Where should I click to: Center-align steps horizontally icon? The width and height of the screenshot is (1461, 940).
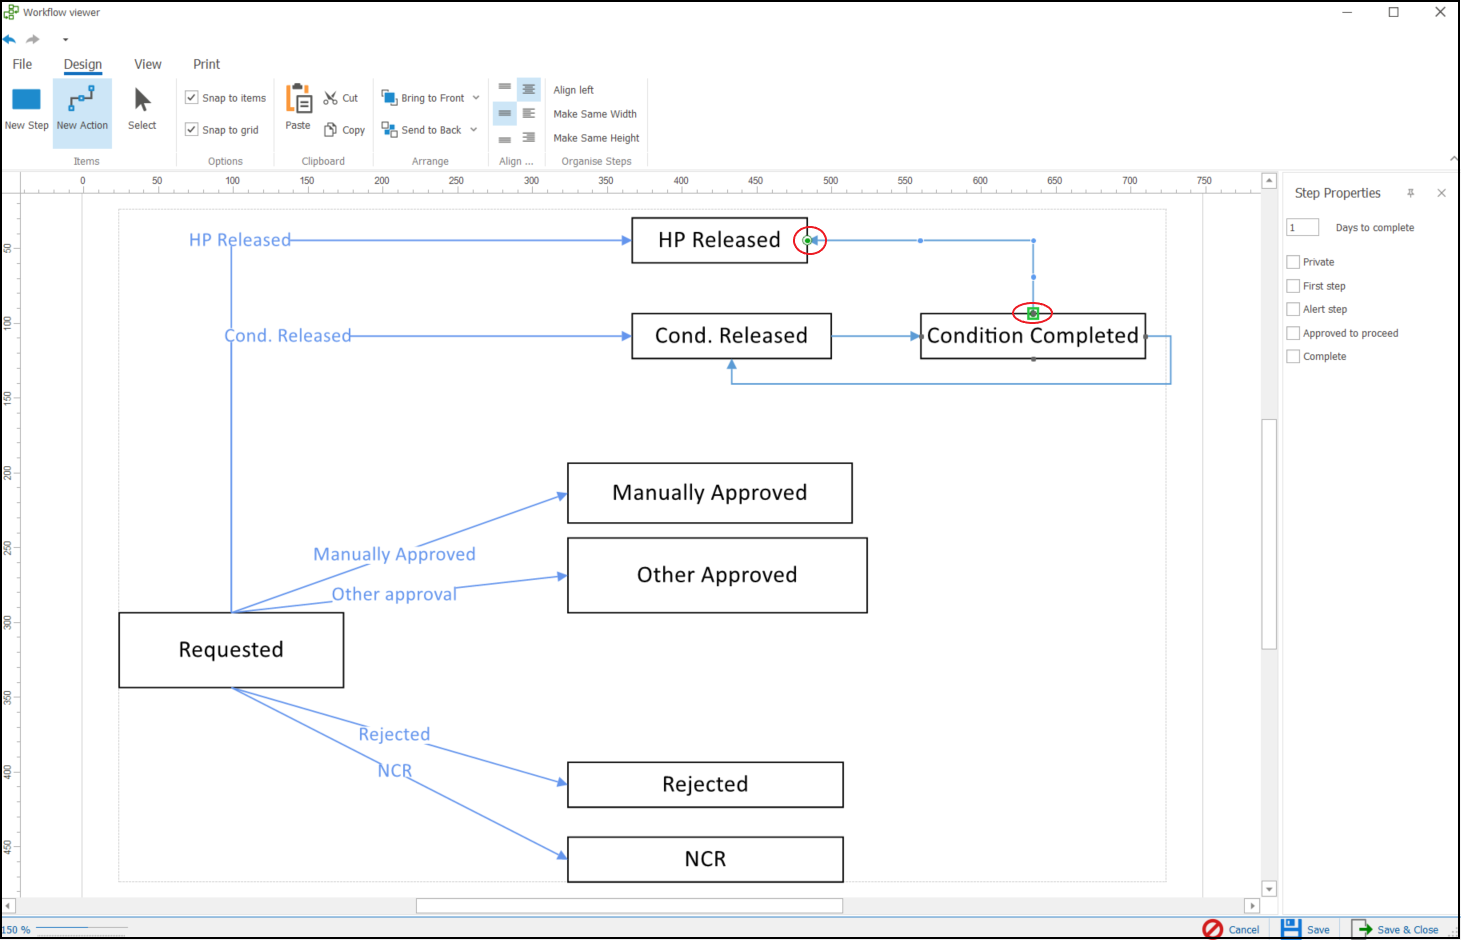click(529, 89)
